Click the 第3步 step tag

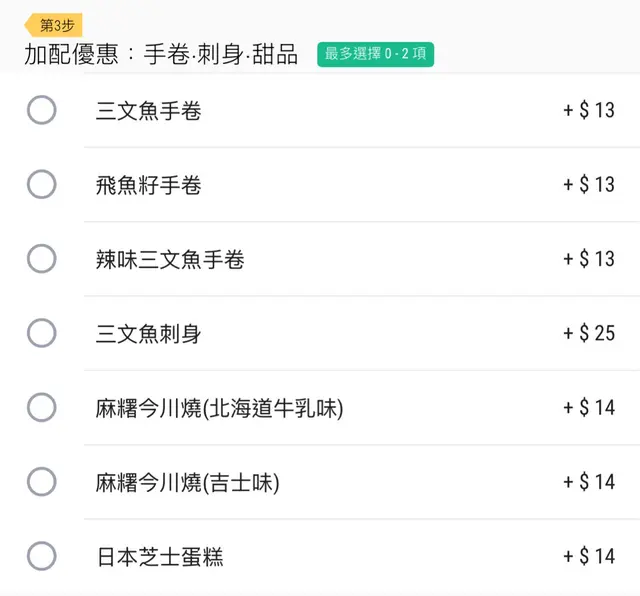55,25
